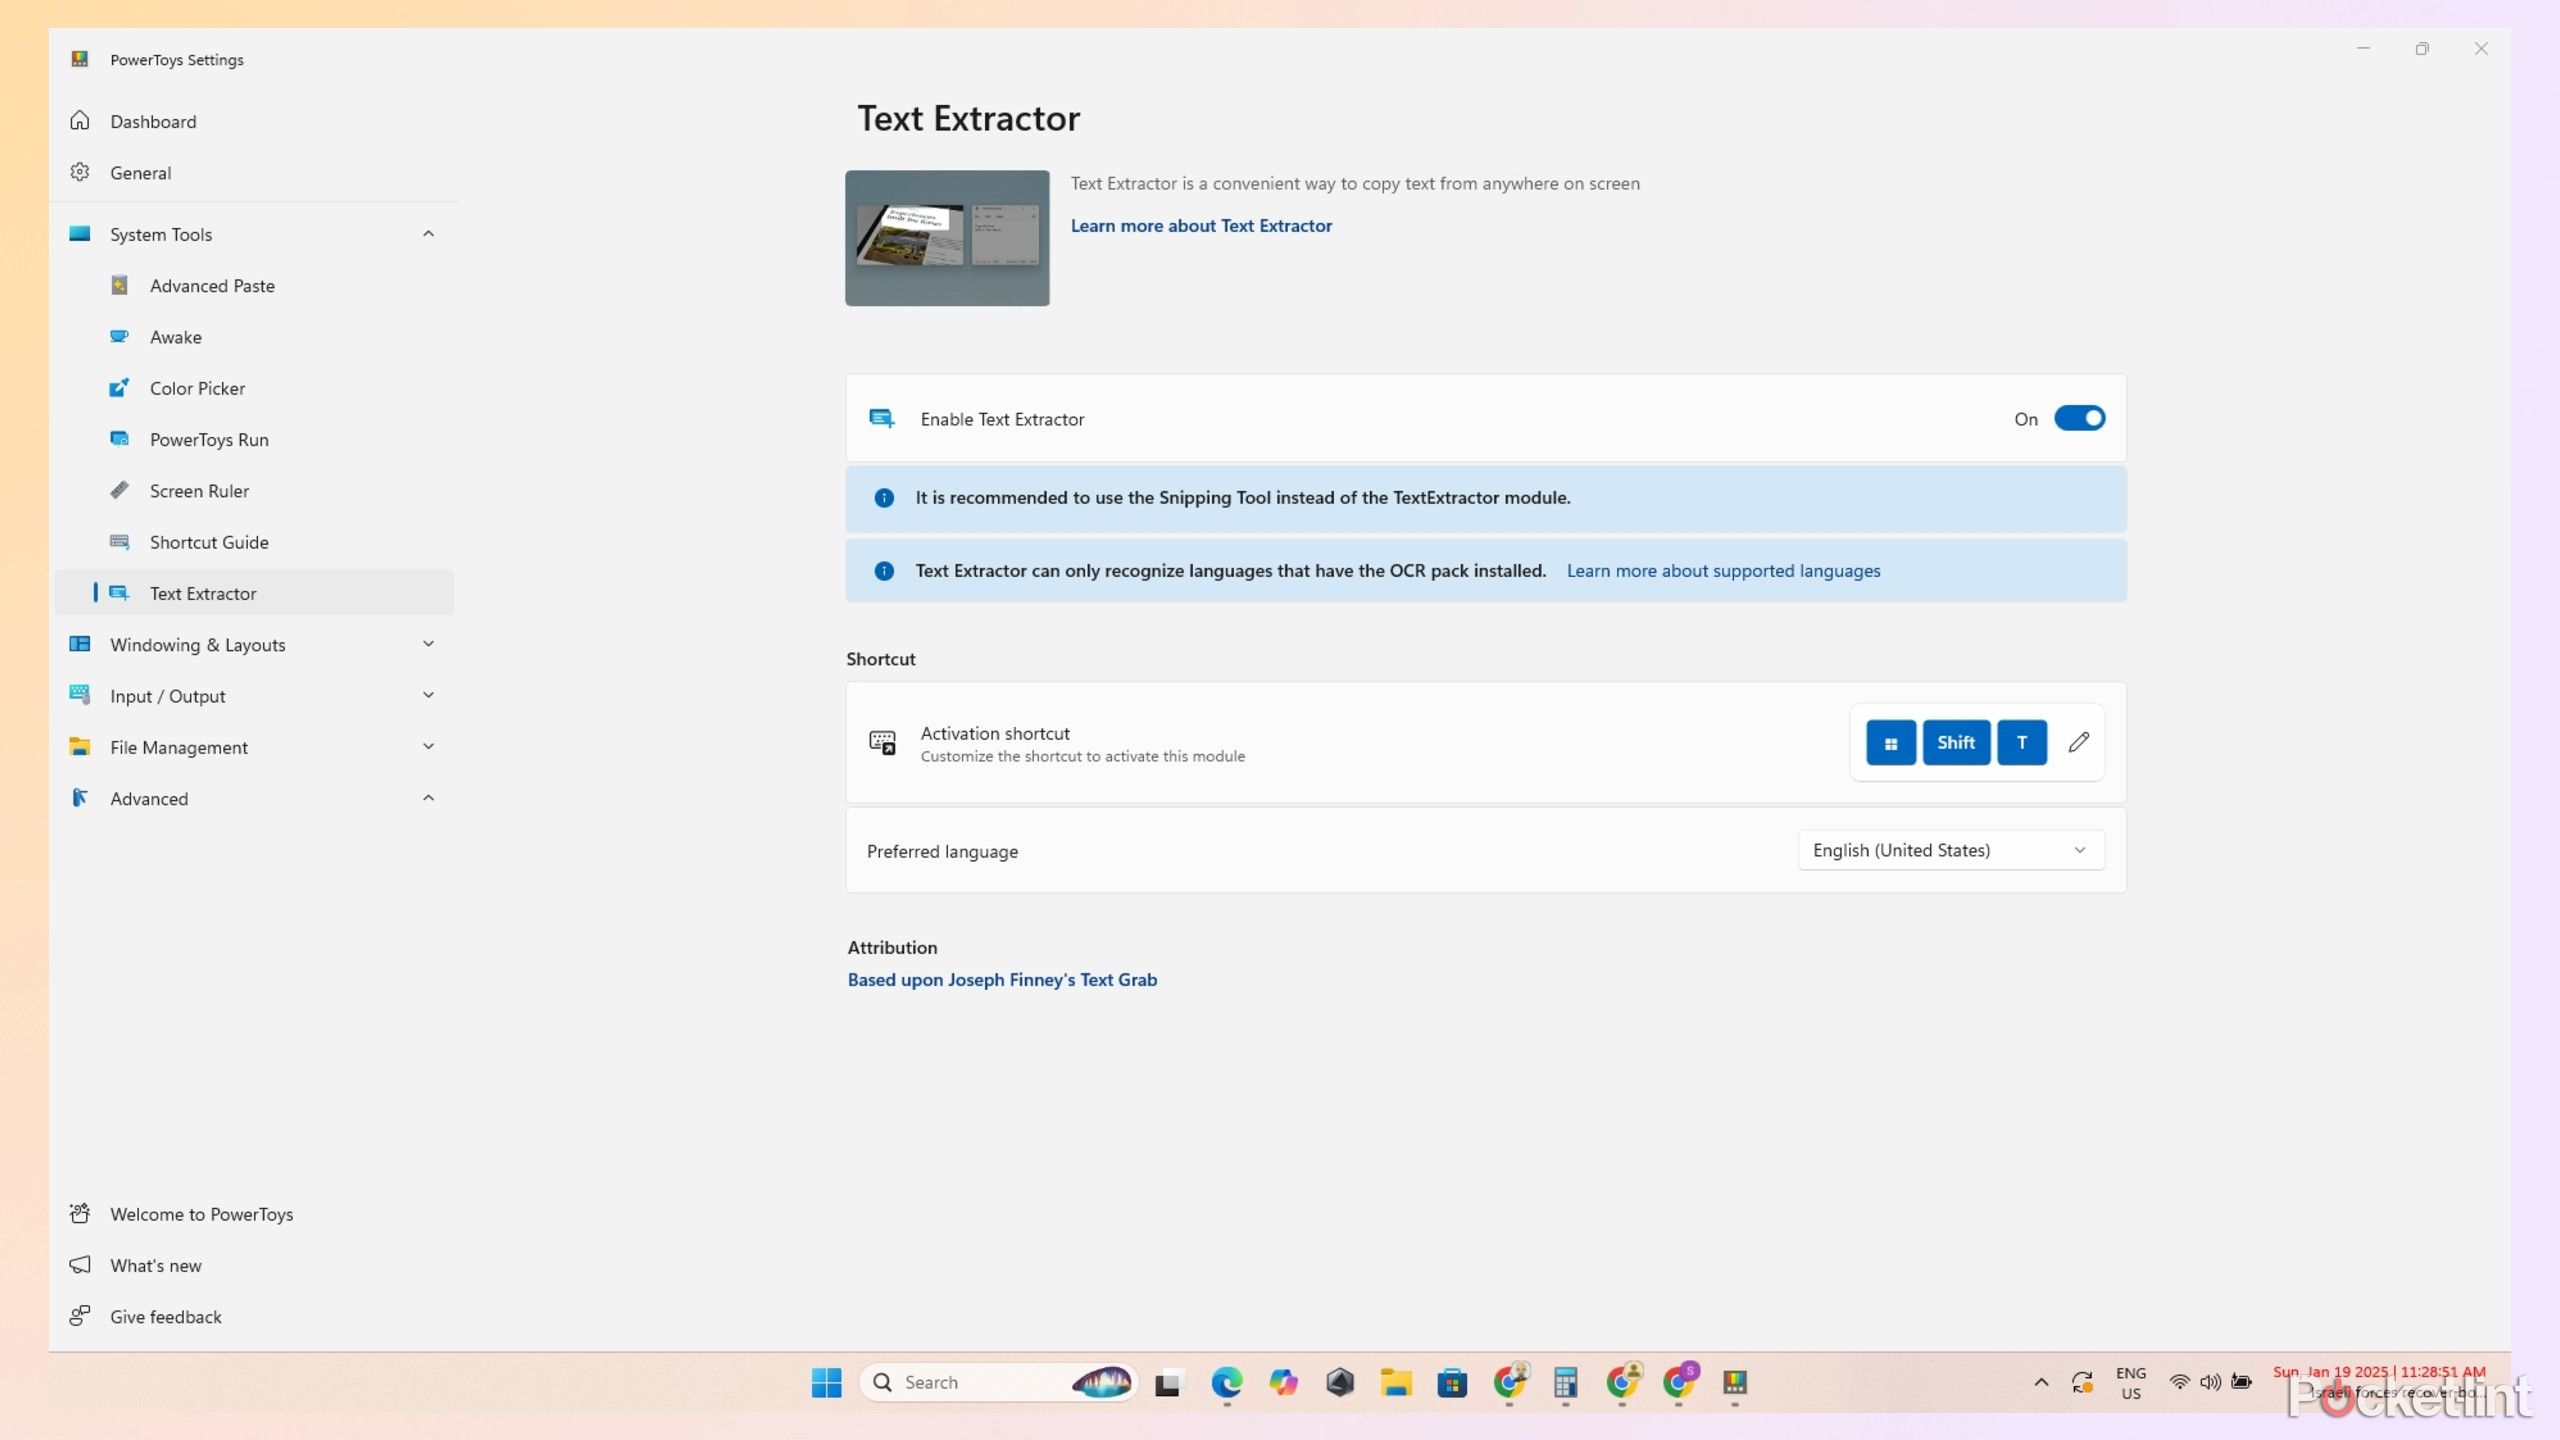Open Welcome to PowerToys
Image resolution: width=2560 pixels, height=1440 pixels.
(254, 1214)
